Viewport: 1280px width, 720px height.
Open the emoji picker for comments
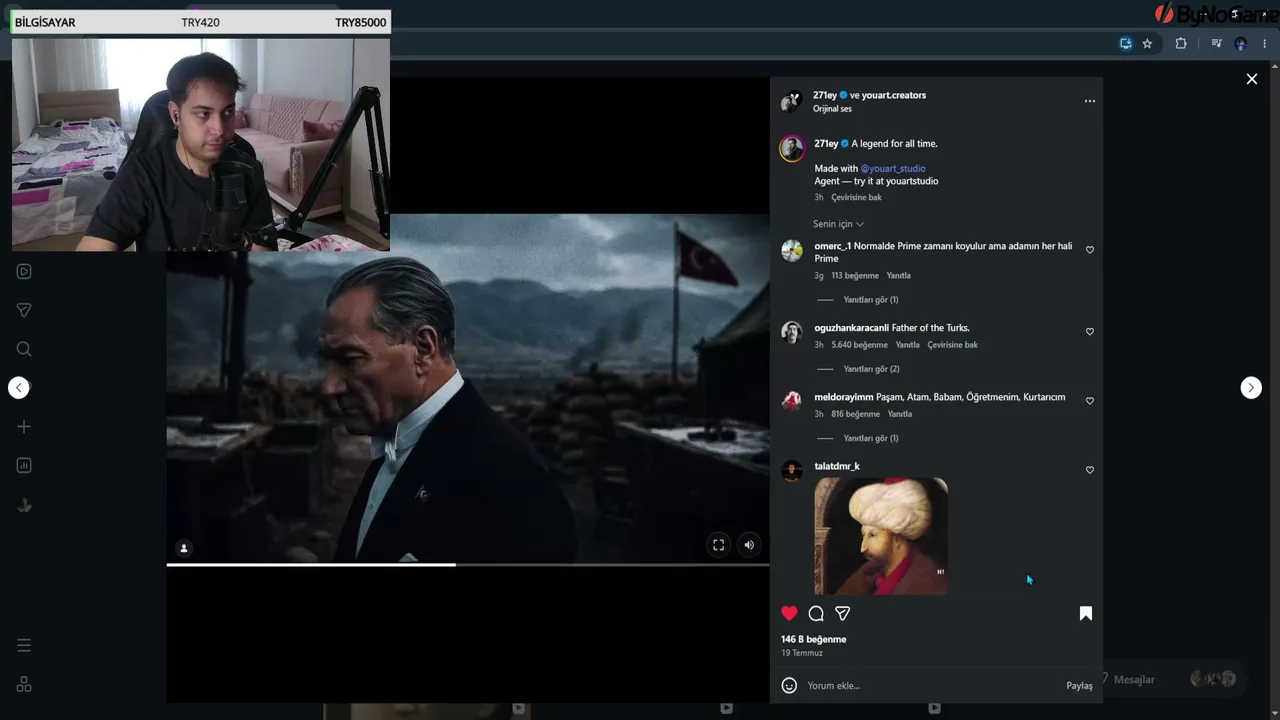tap(789, 686)
